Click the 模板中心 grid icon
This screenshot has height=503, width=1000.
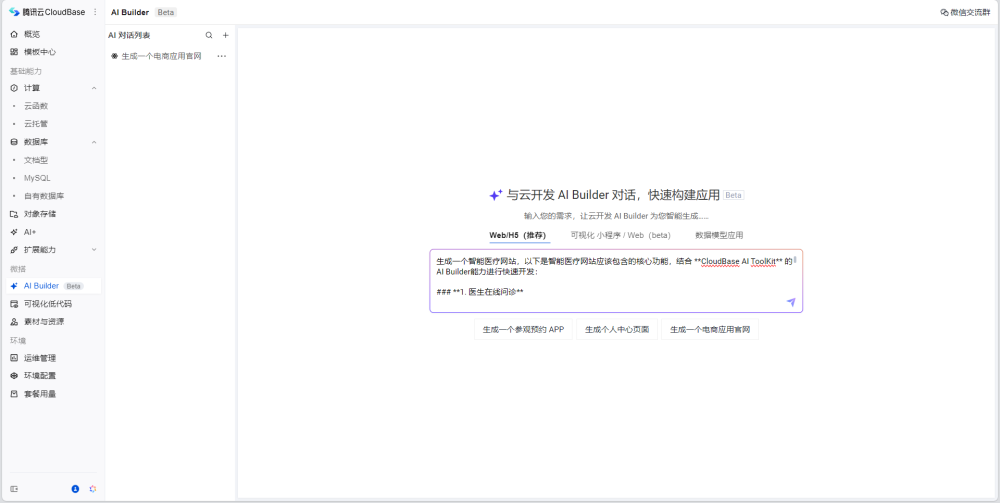tap(14, 52)
